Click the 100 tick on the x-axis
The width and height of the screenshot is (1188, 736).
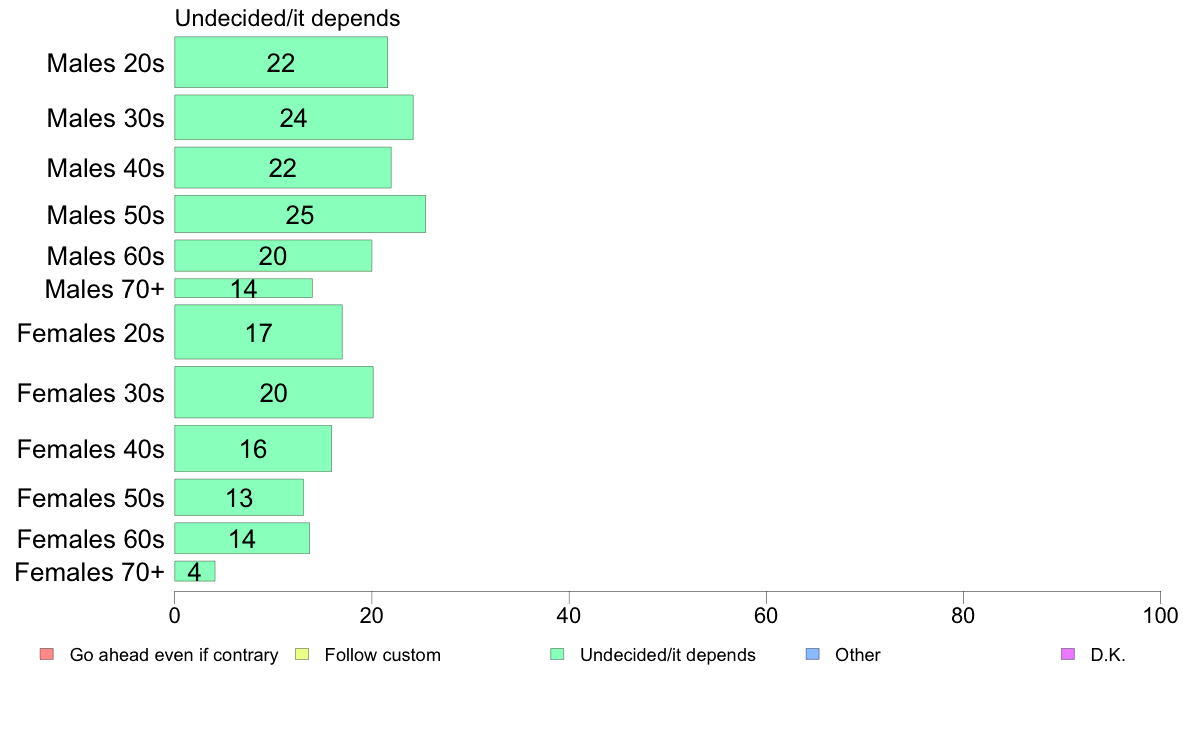[x=1160, y=615]
